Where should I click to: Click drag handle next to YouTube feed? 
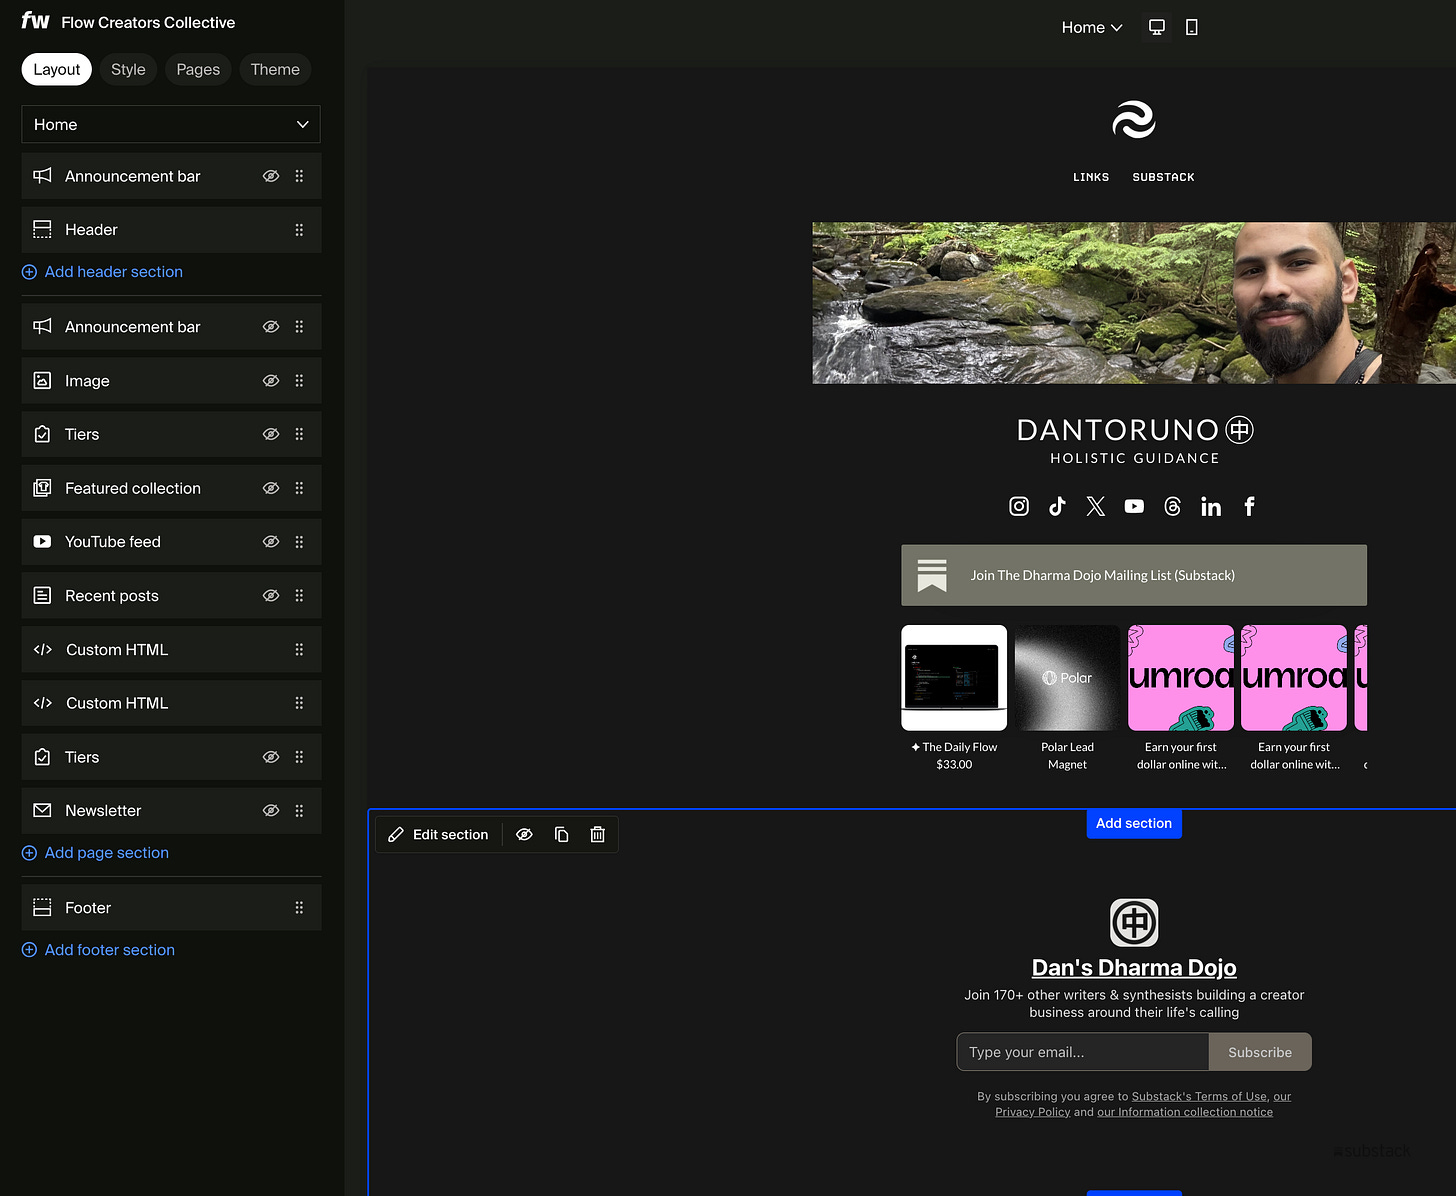coord(299,542)
